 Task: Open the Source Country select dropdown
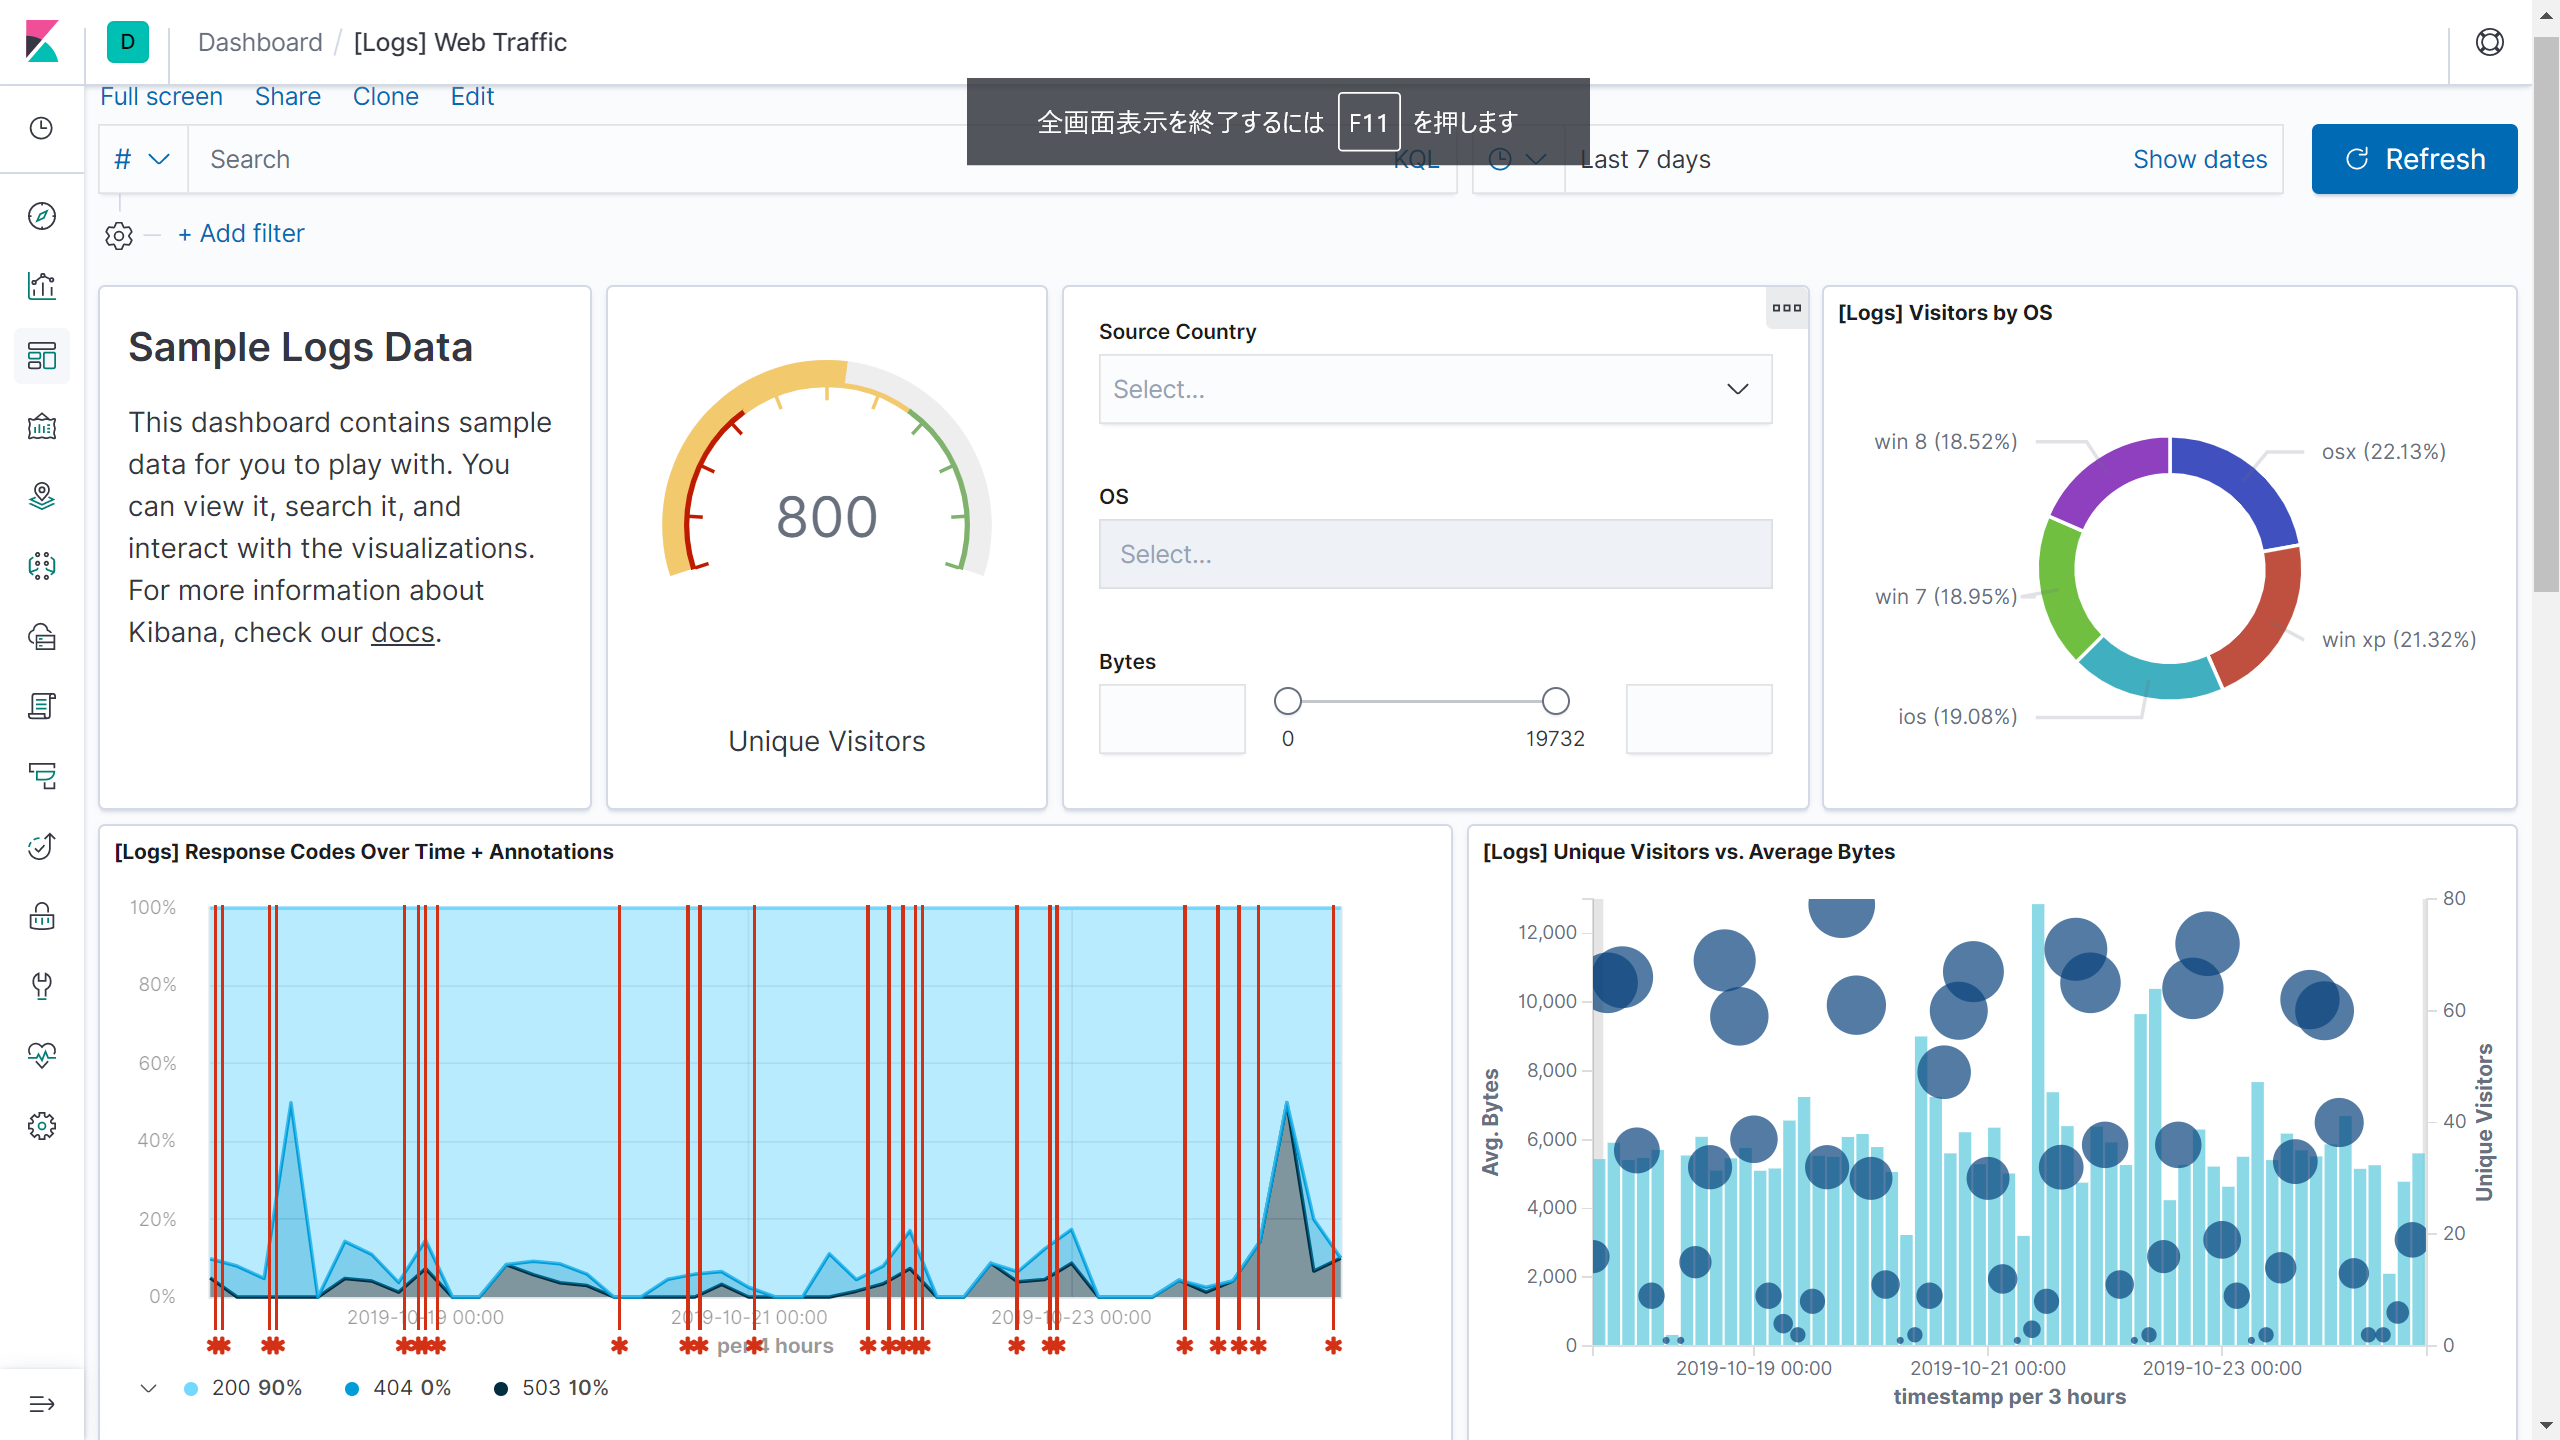click(1435, 389)
